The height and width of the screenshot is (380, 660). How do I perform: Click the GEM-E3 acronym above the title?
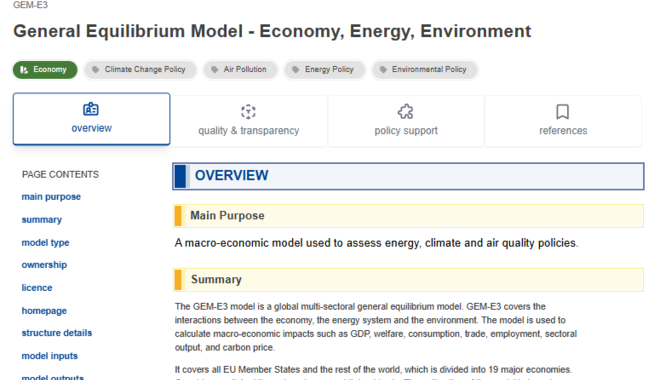[30, 5]
